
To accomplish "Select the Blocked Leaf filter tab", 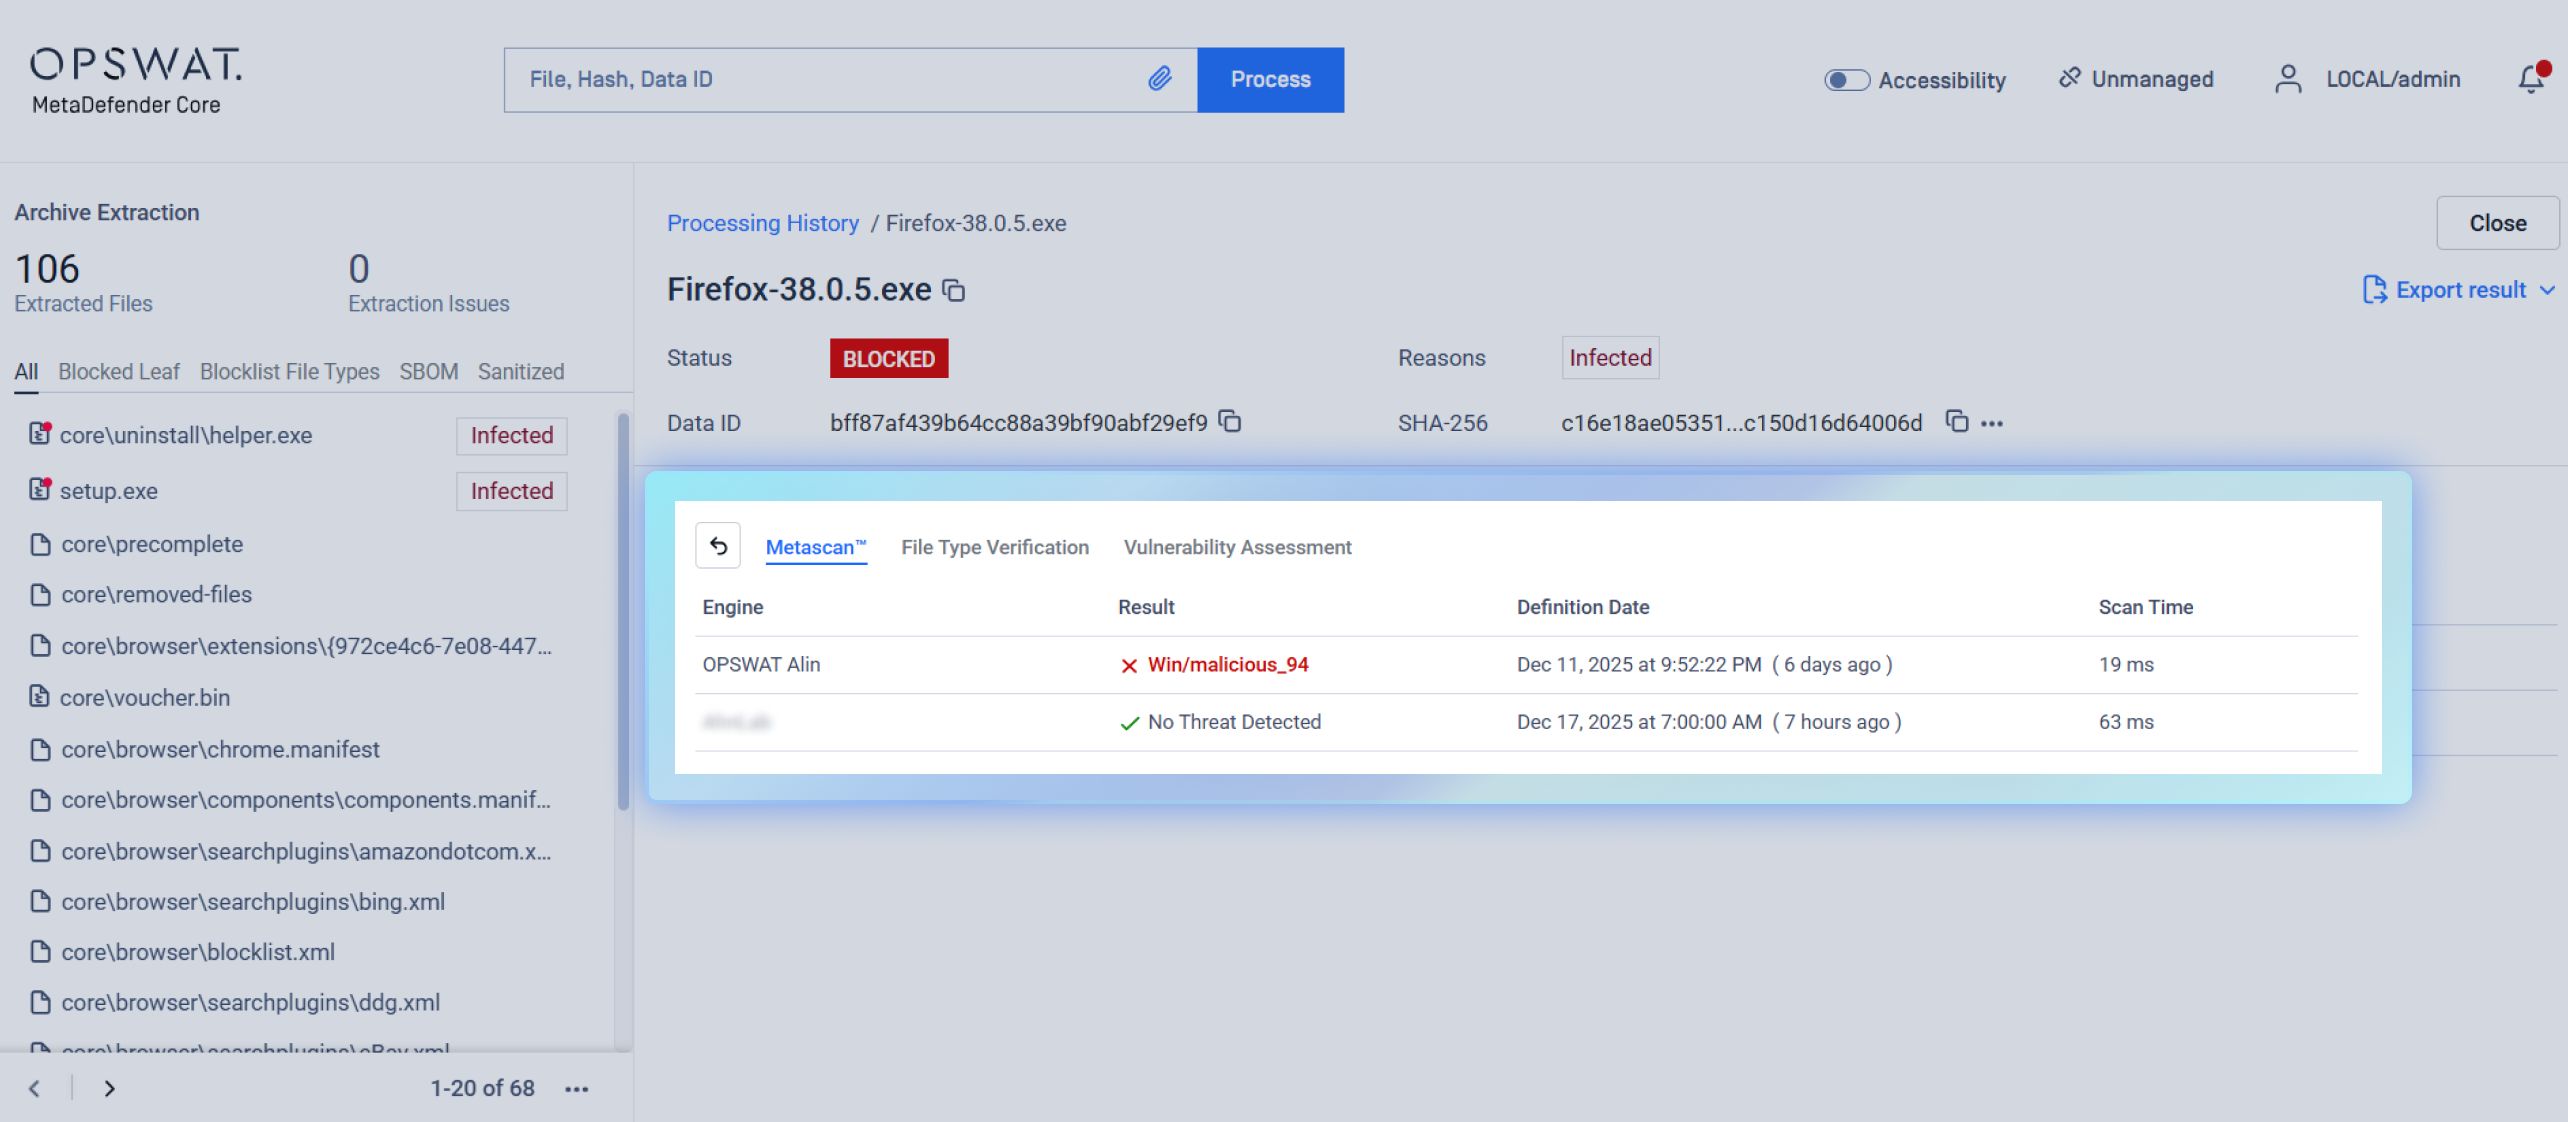I will 118,372.
